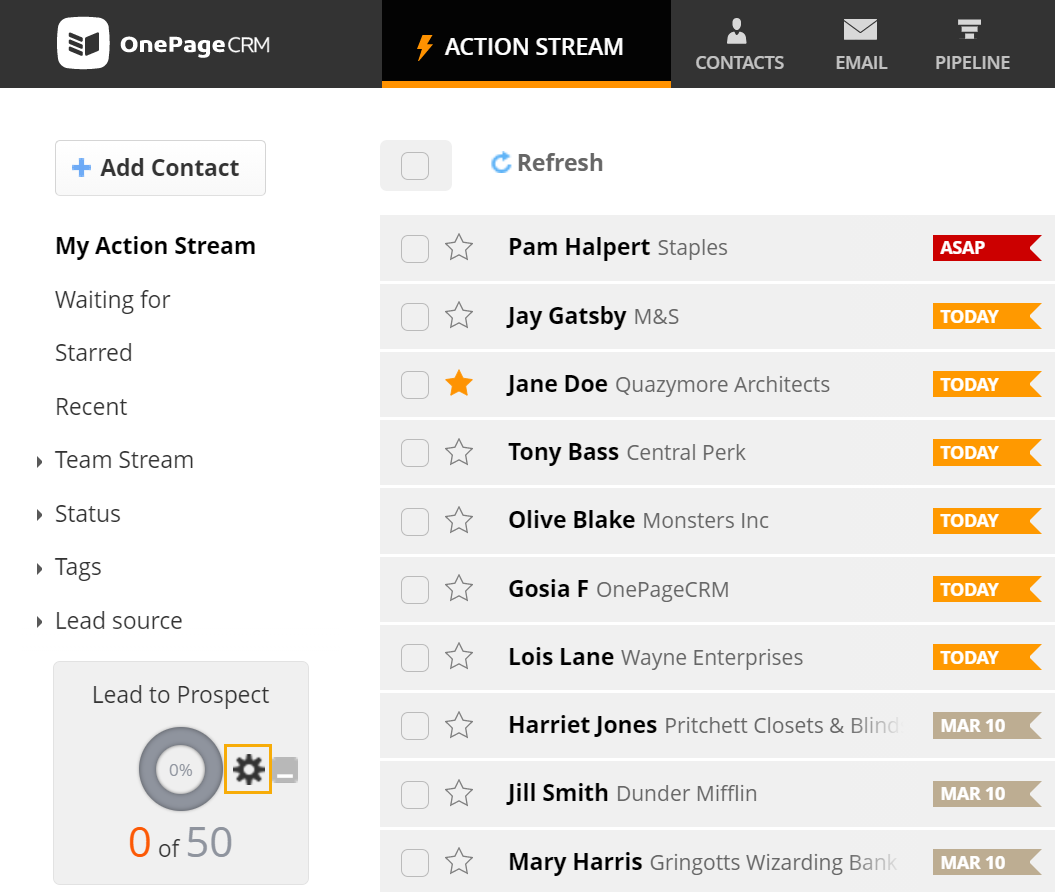Select Recent in sidebar
This screenshot has width=1055, height=892.
(91, 407)
